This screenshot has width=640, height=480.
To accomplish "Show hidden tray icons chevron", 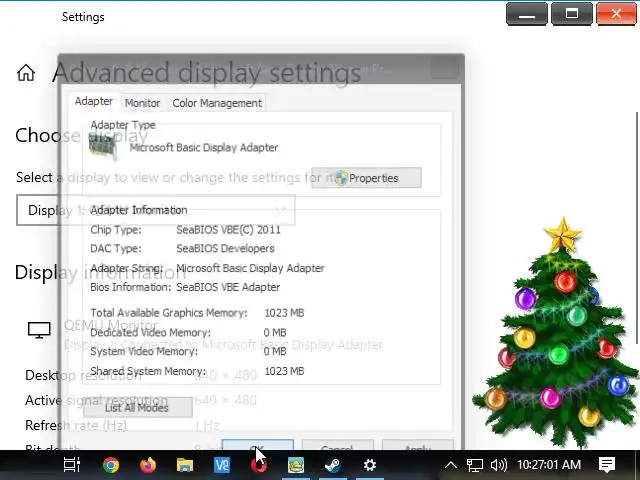I will point(451,465).
